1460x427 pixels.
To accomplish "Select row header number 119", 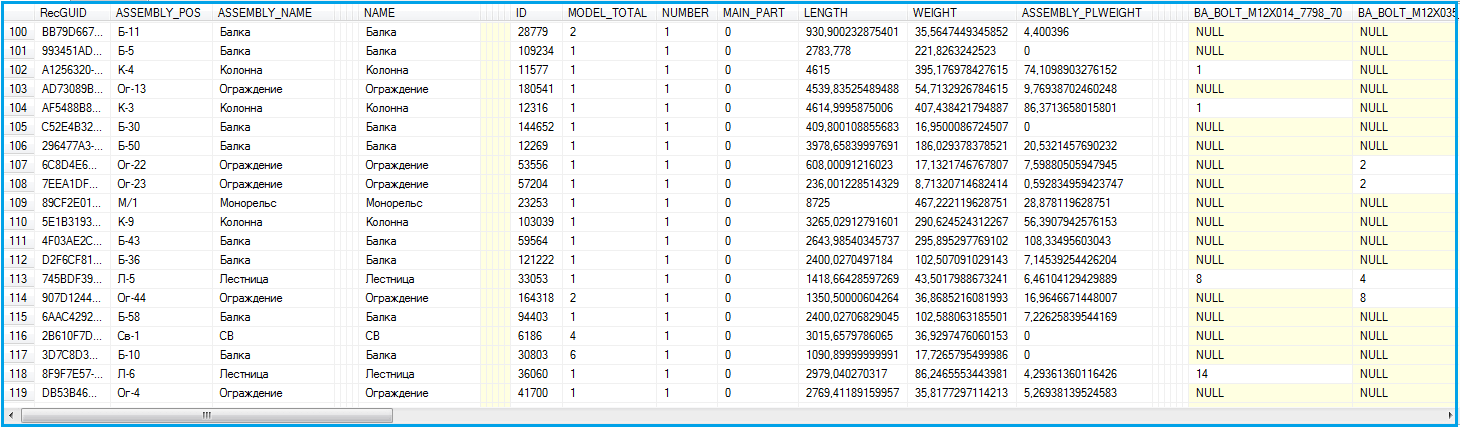I will point(18,393).
